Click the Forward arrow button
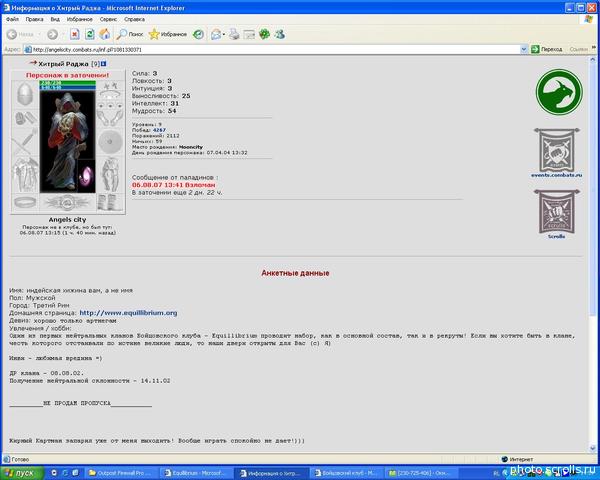600x480 pixels. click(52, 34)
